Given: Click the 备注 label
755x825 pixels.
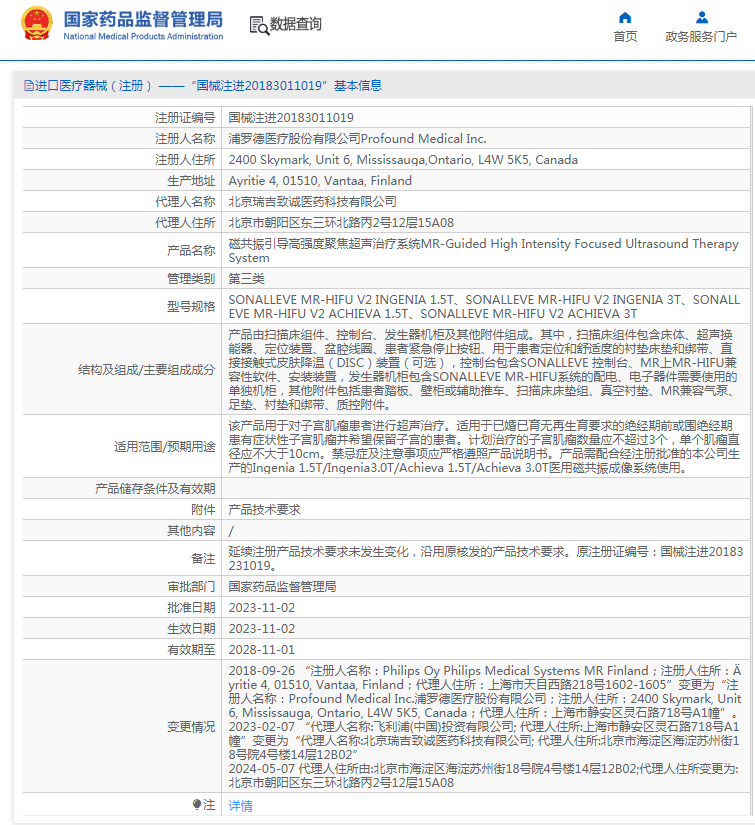Looking at the screenshot, I should pos(203,558).
